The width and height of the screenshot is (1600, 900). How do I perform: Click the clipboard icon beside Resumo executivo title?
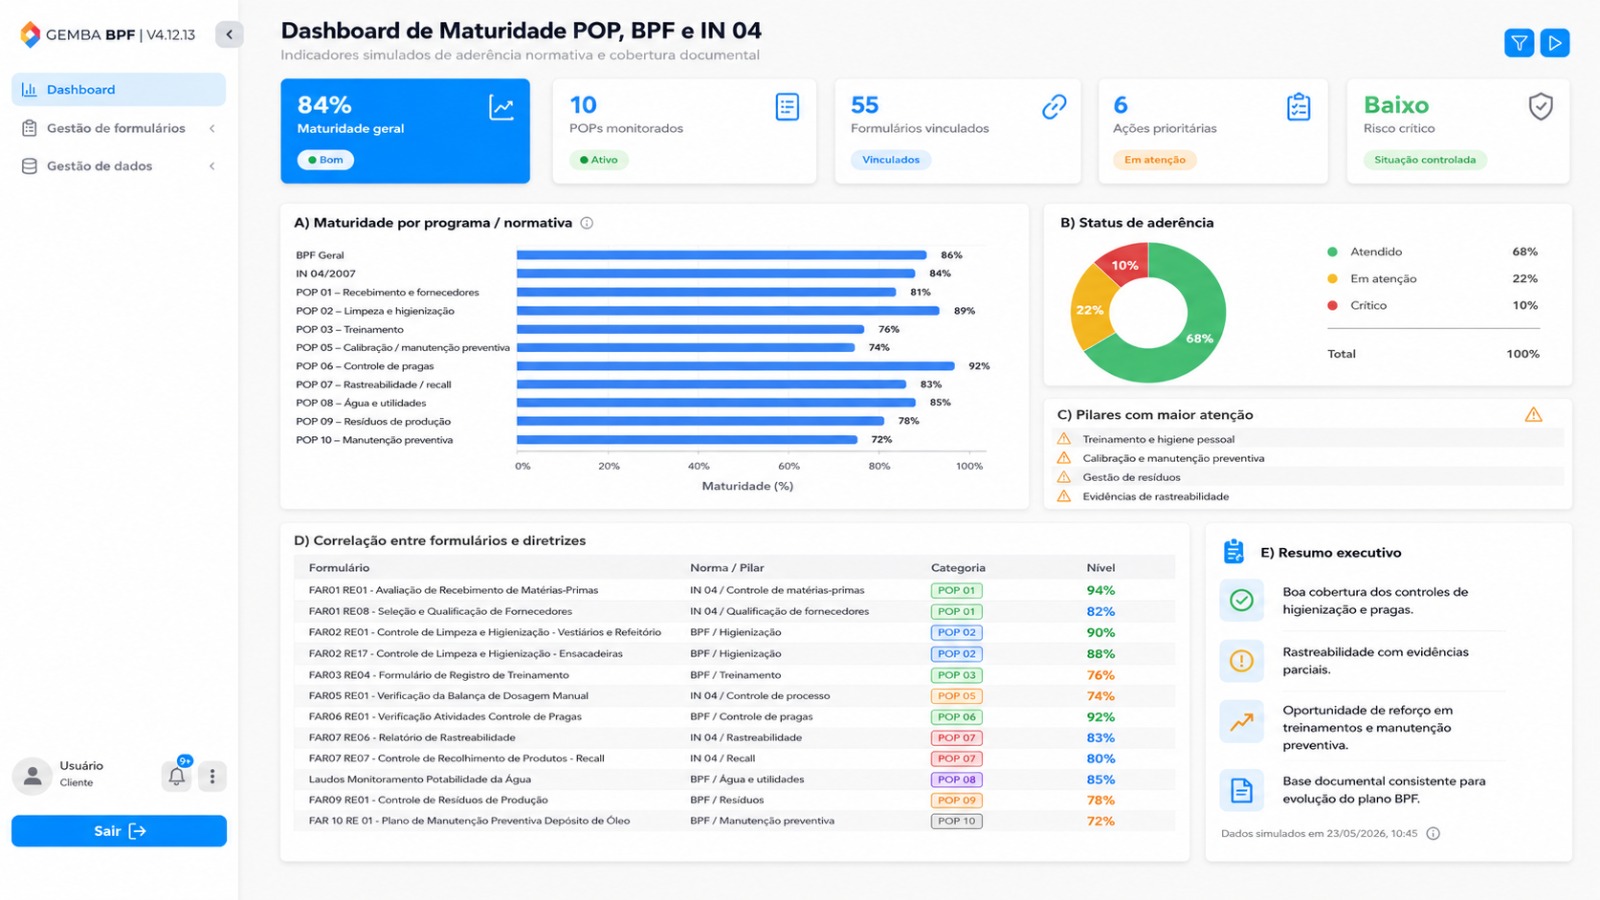tap(1234, 552)
